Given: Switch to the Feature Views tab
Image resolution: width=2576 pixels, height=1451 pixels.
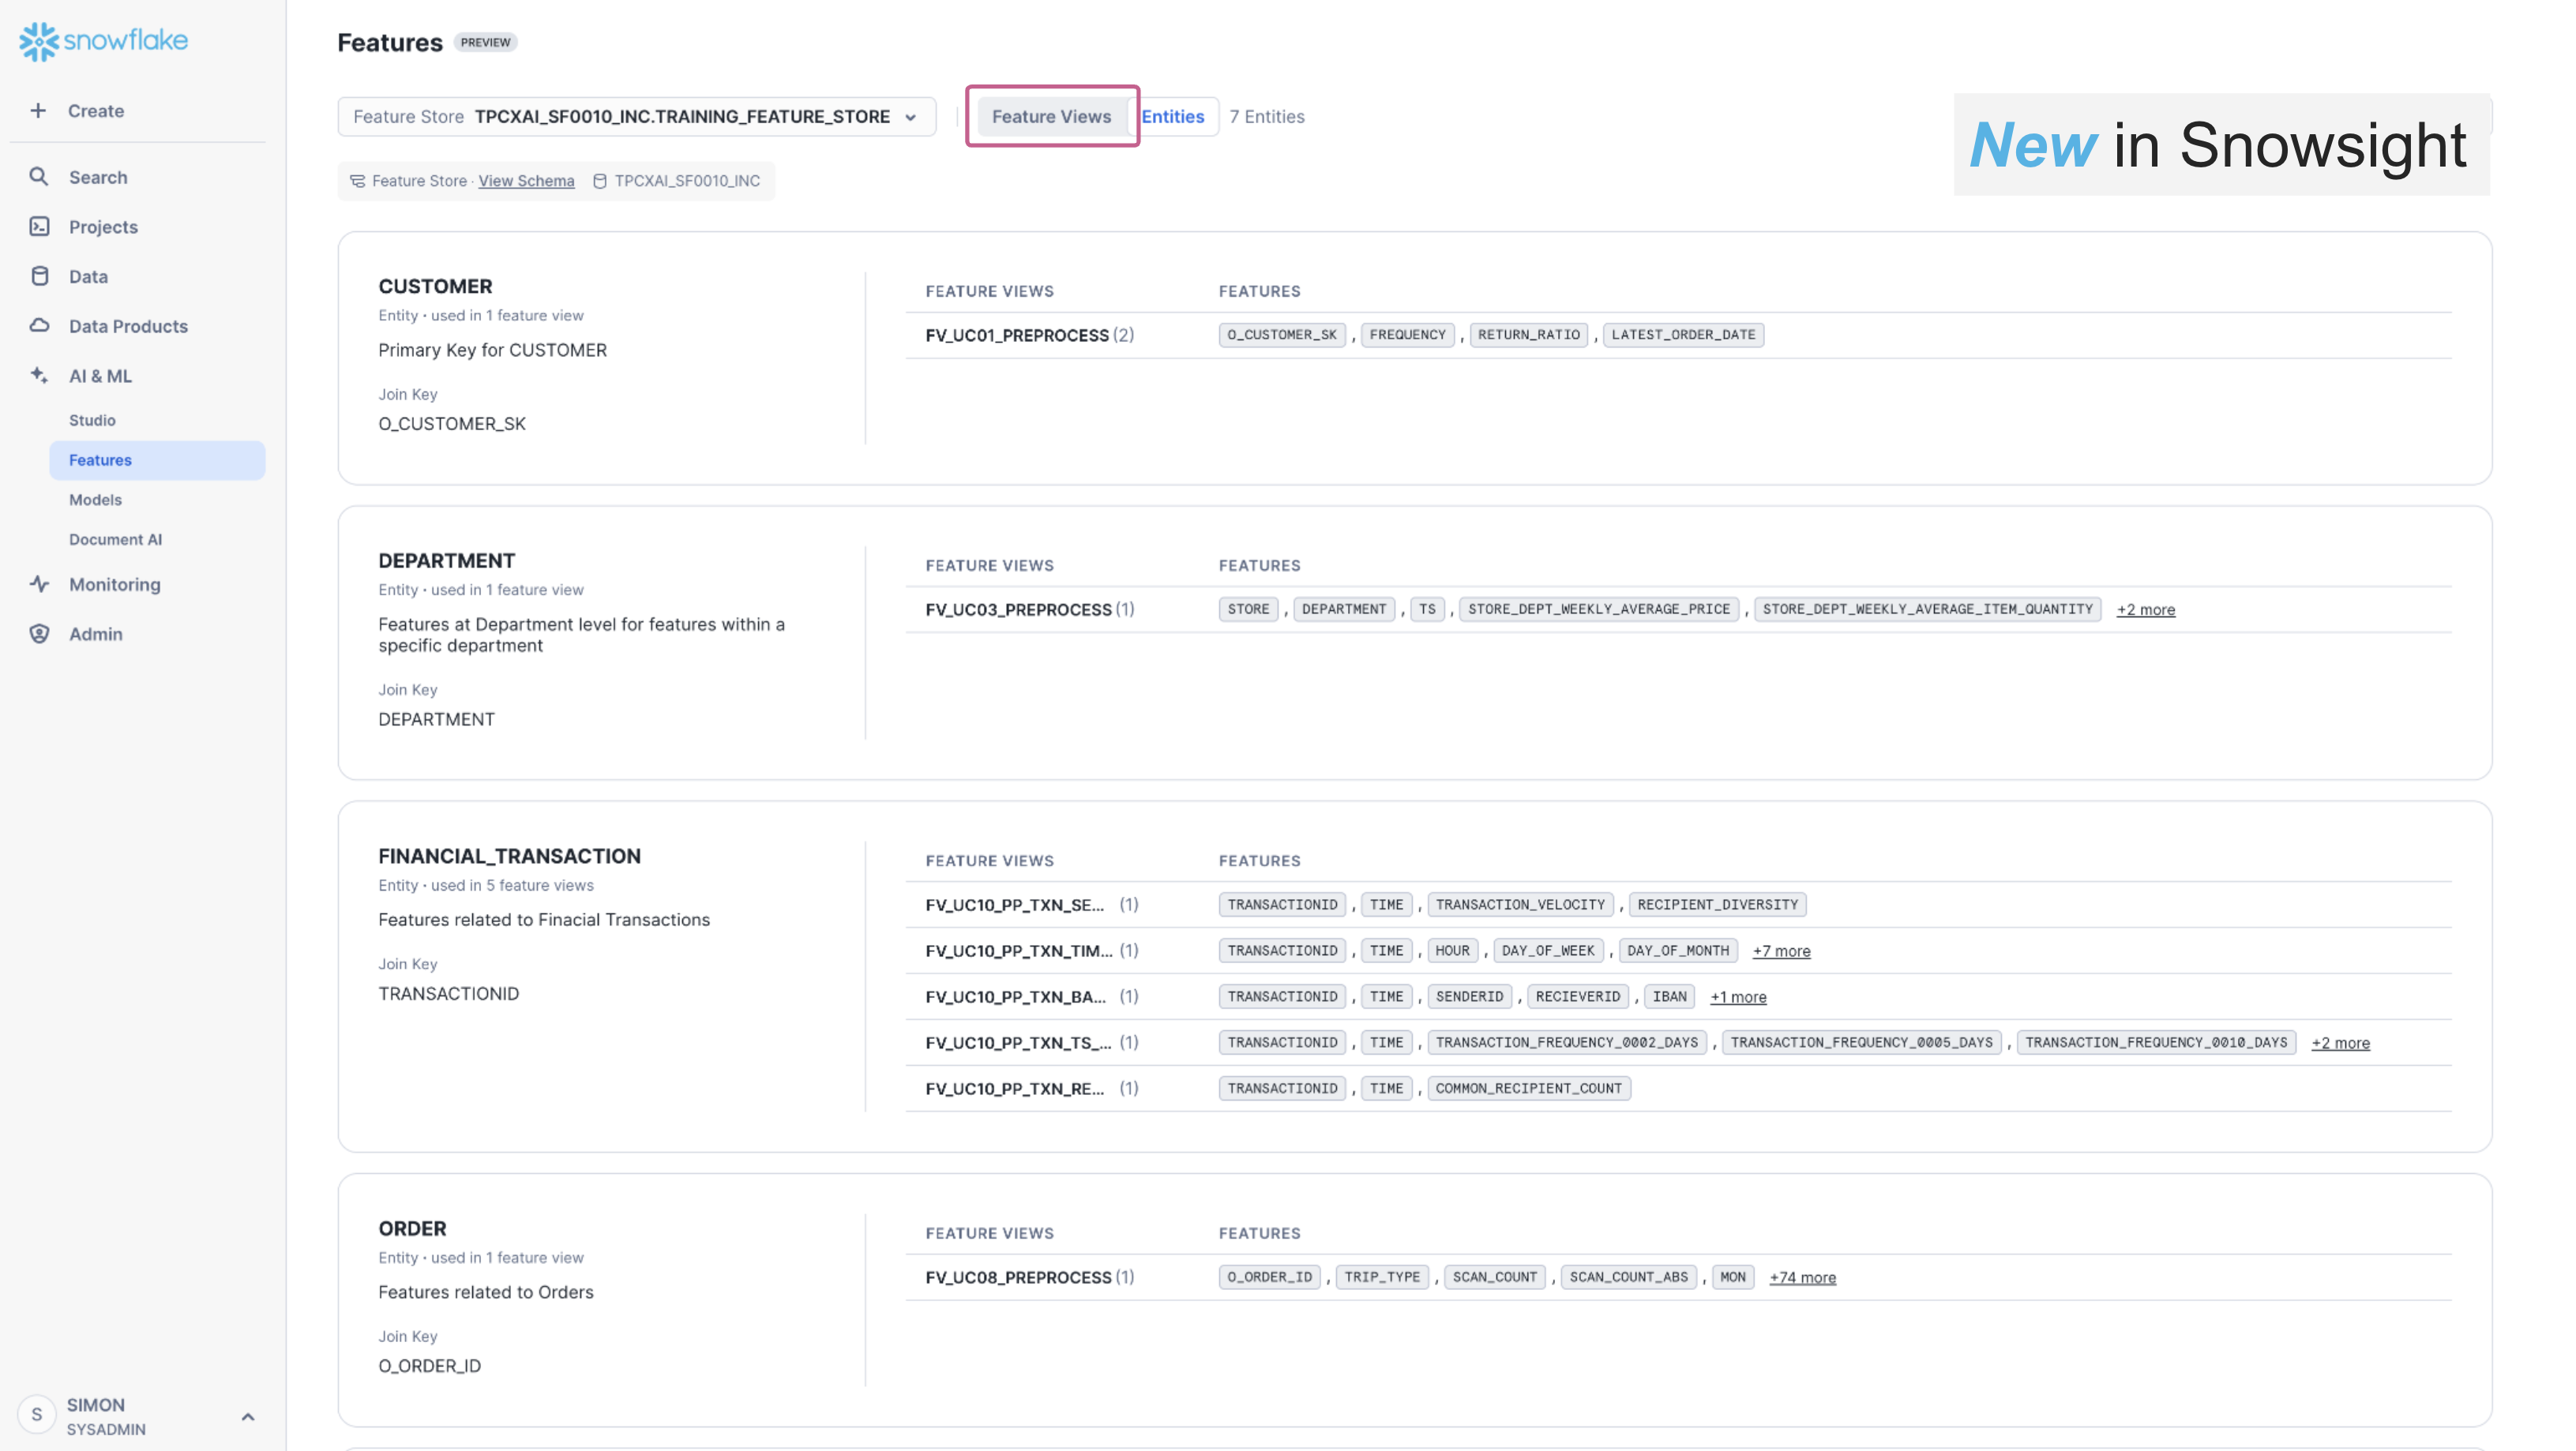Looking at the screenshot, I should [1050, 117].
